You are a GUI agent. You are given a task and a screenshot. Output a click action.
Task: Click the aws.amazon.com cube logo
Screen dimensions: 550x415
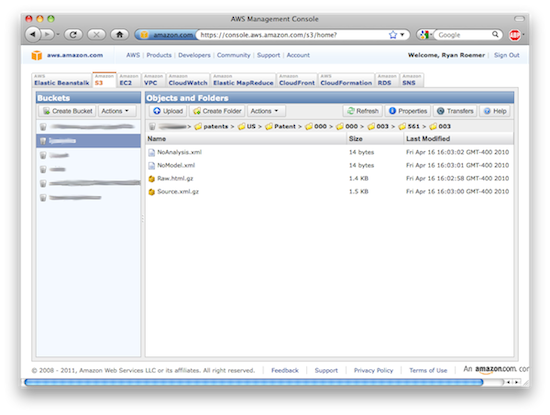(36, 55)
